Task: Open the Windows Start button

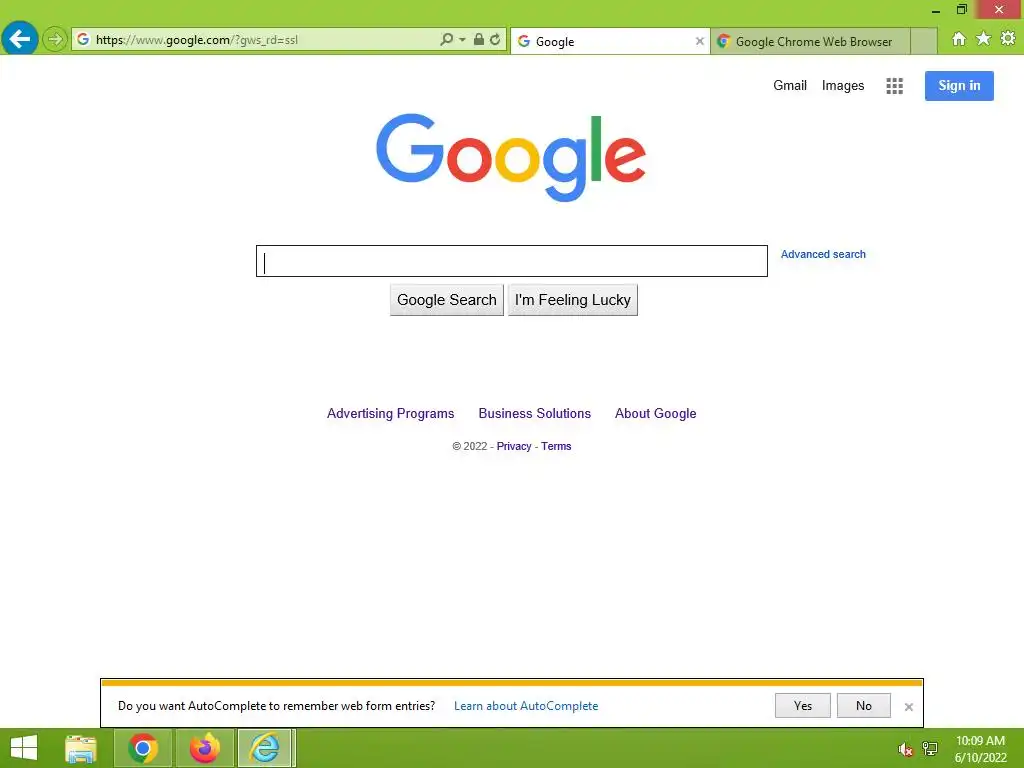Action: (x=24, y=748)
